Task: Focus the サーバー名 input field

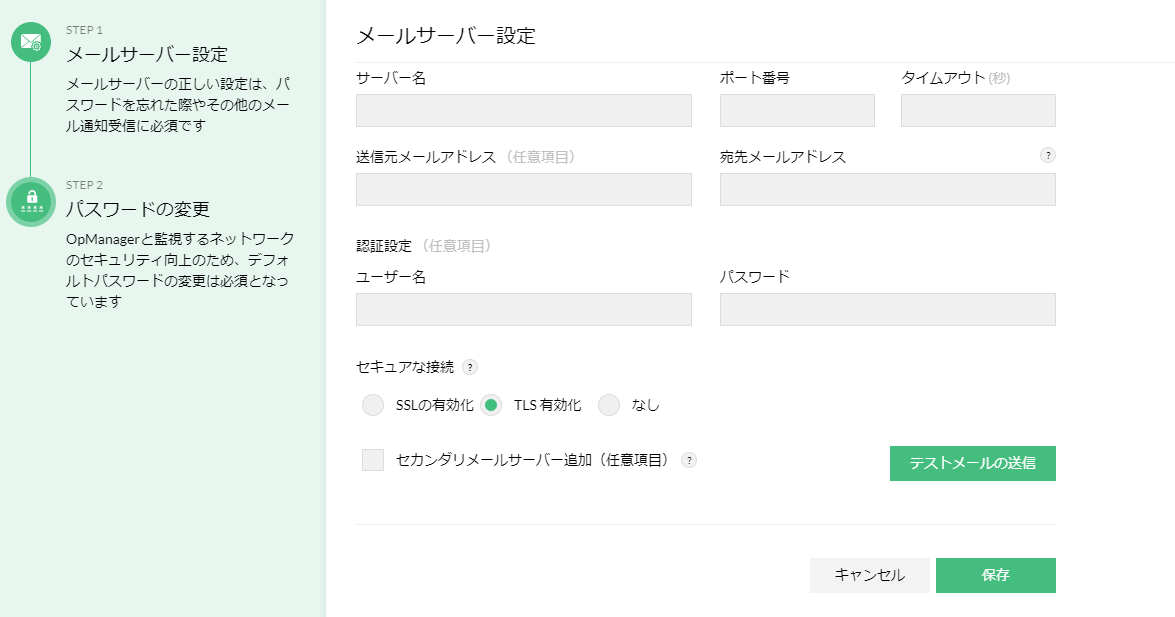Action: tap(523, 111)
